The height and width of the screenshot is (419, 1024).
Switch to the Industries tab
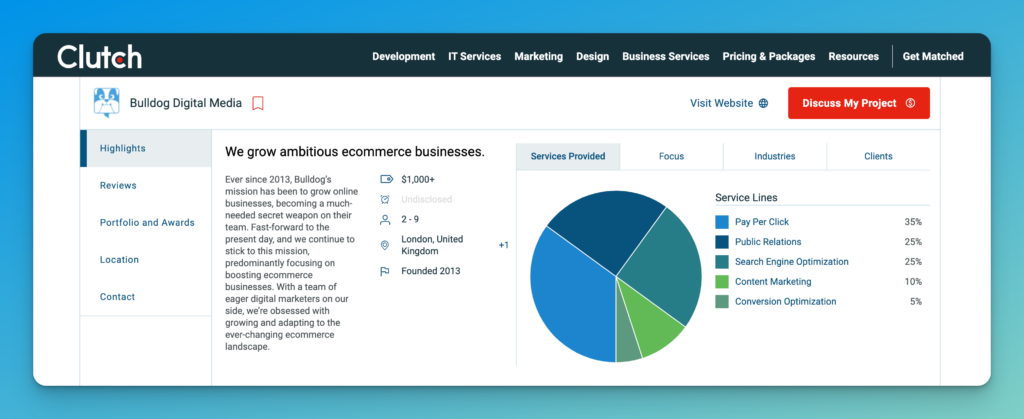click(775, 156)
